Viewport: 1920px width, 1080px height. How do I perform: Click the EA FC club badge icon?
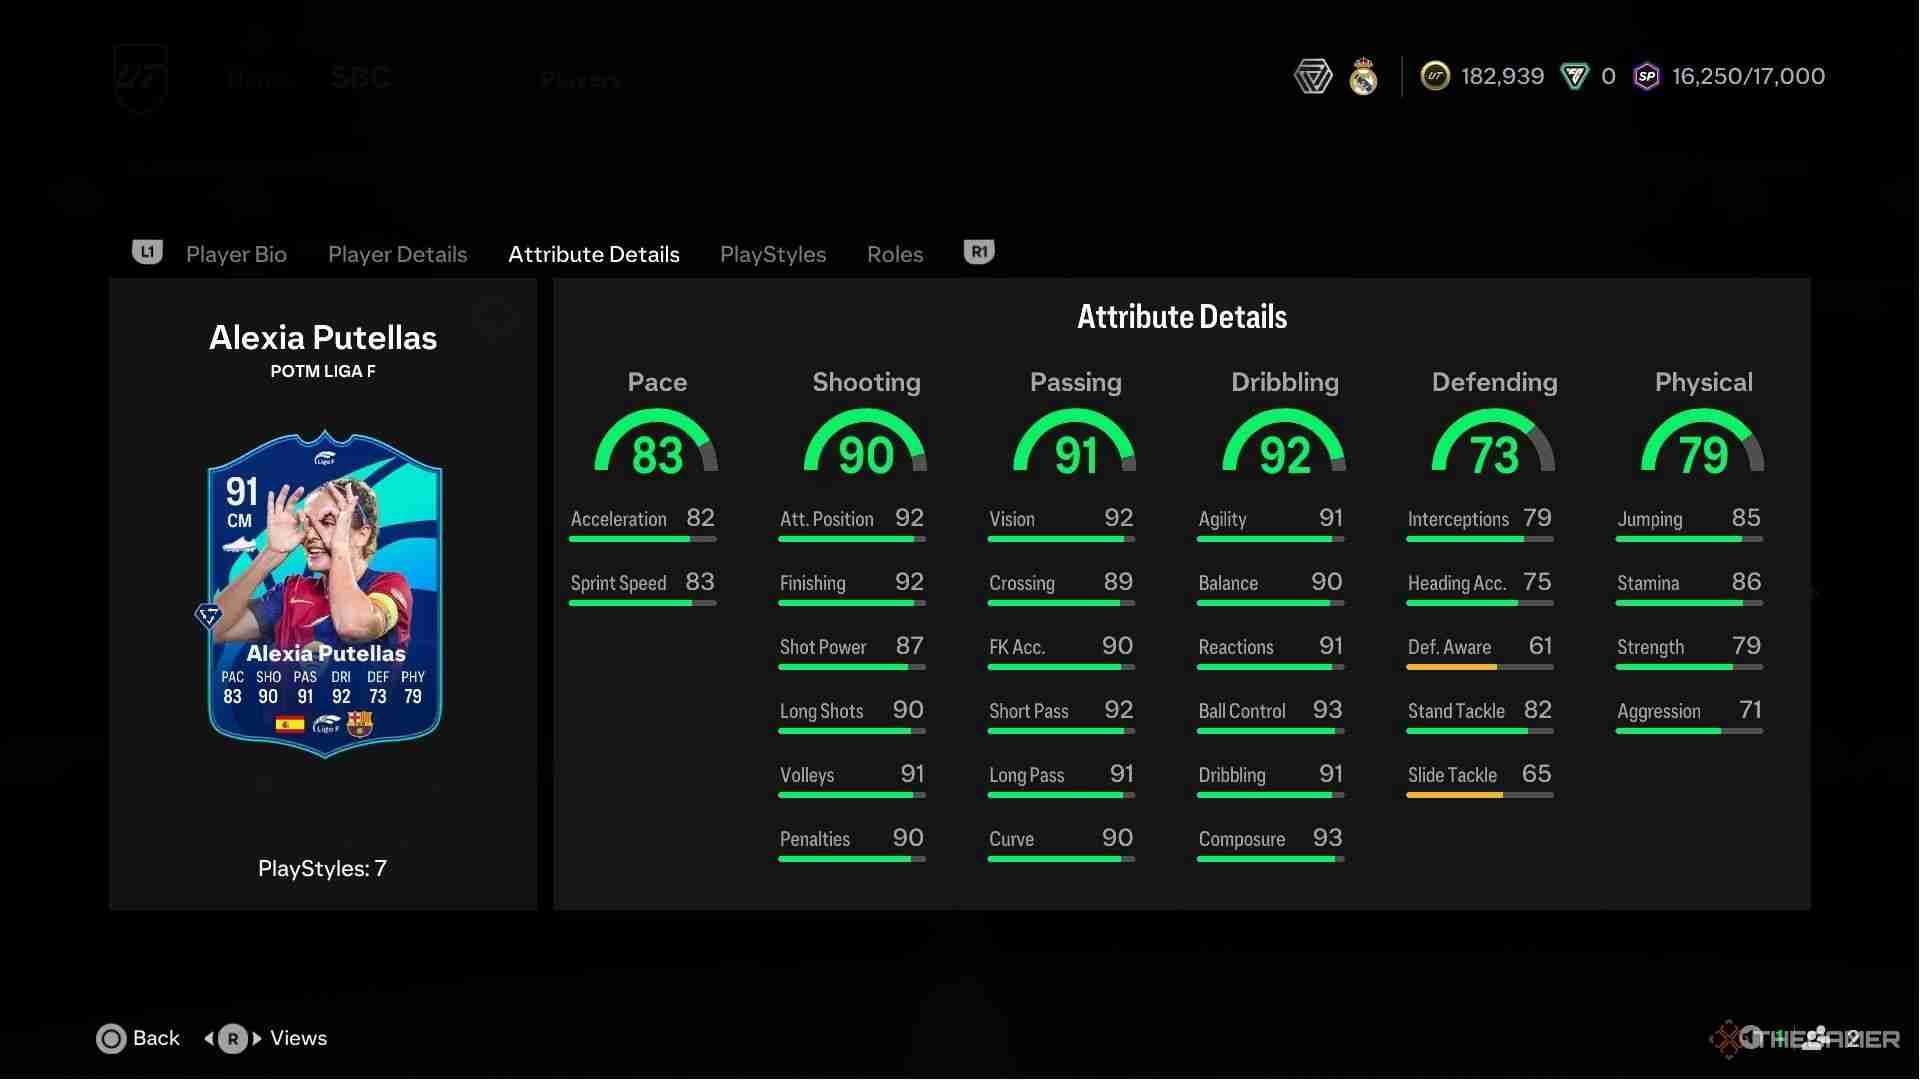point(1313,76)
